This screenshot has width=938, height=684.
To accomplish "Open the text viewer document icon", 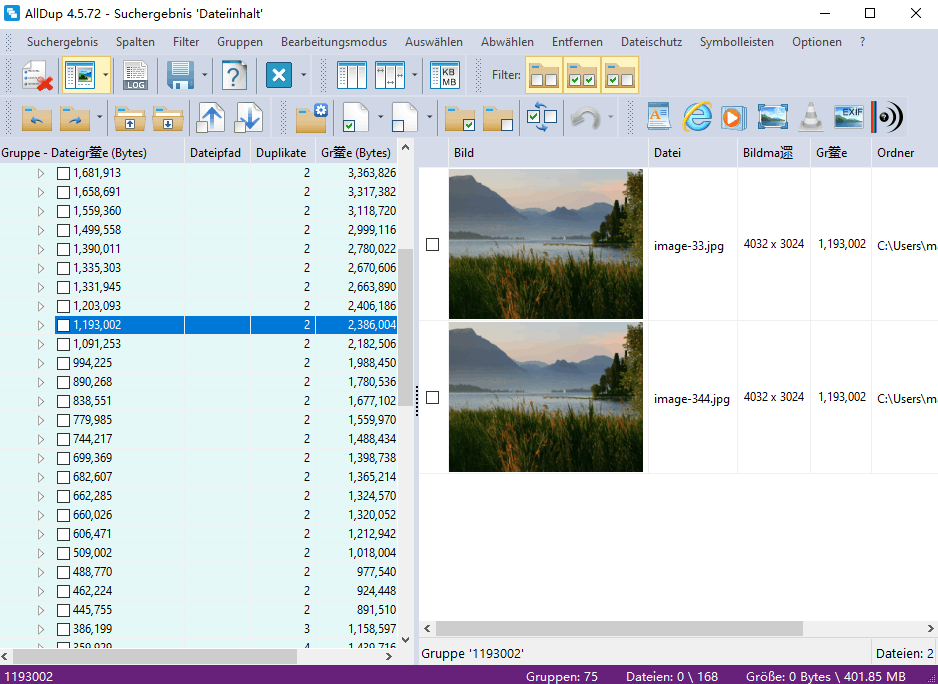I will [x=659, y=117].
